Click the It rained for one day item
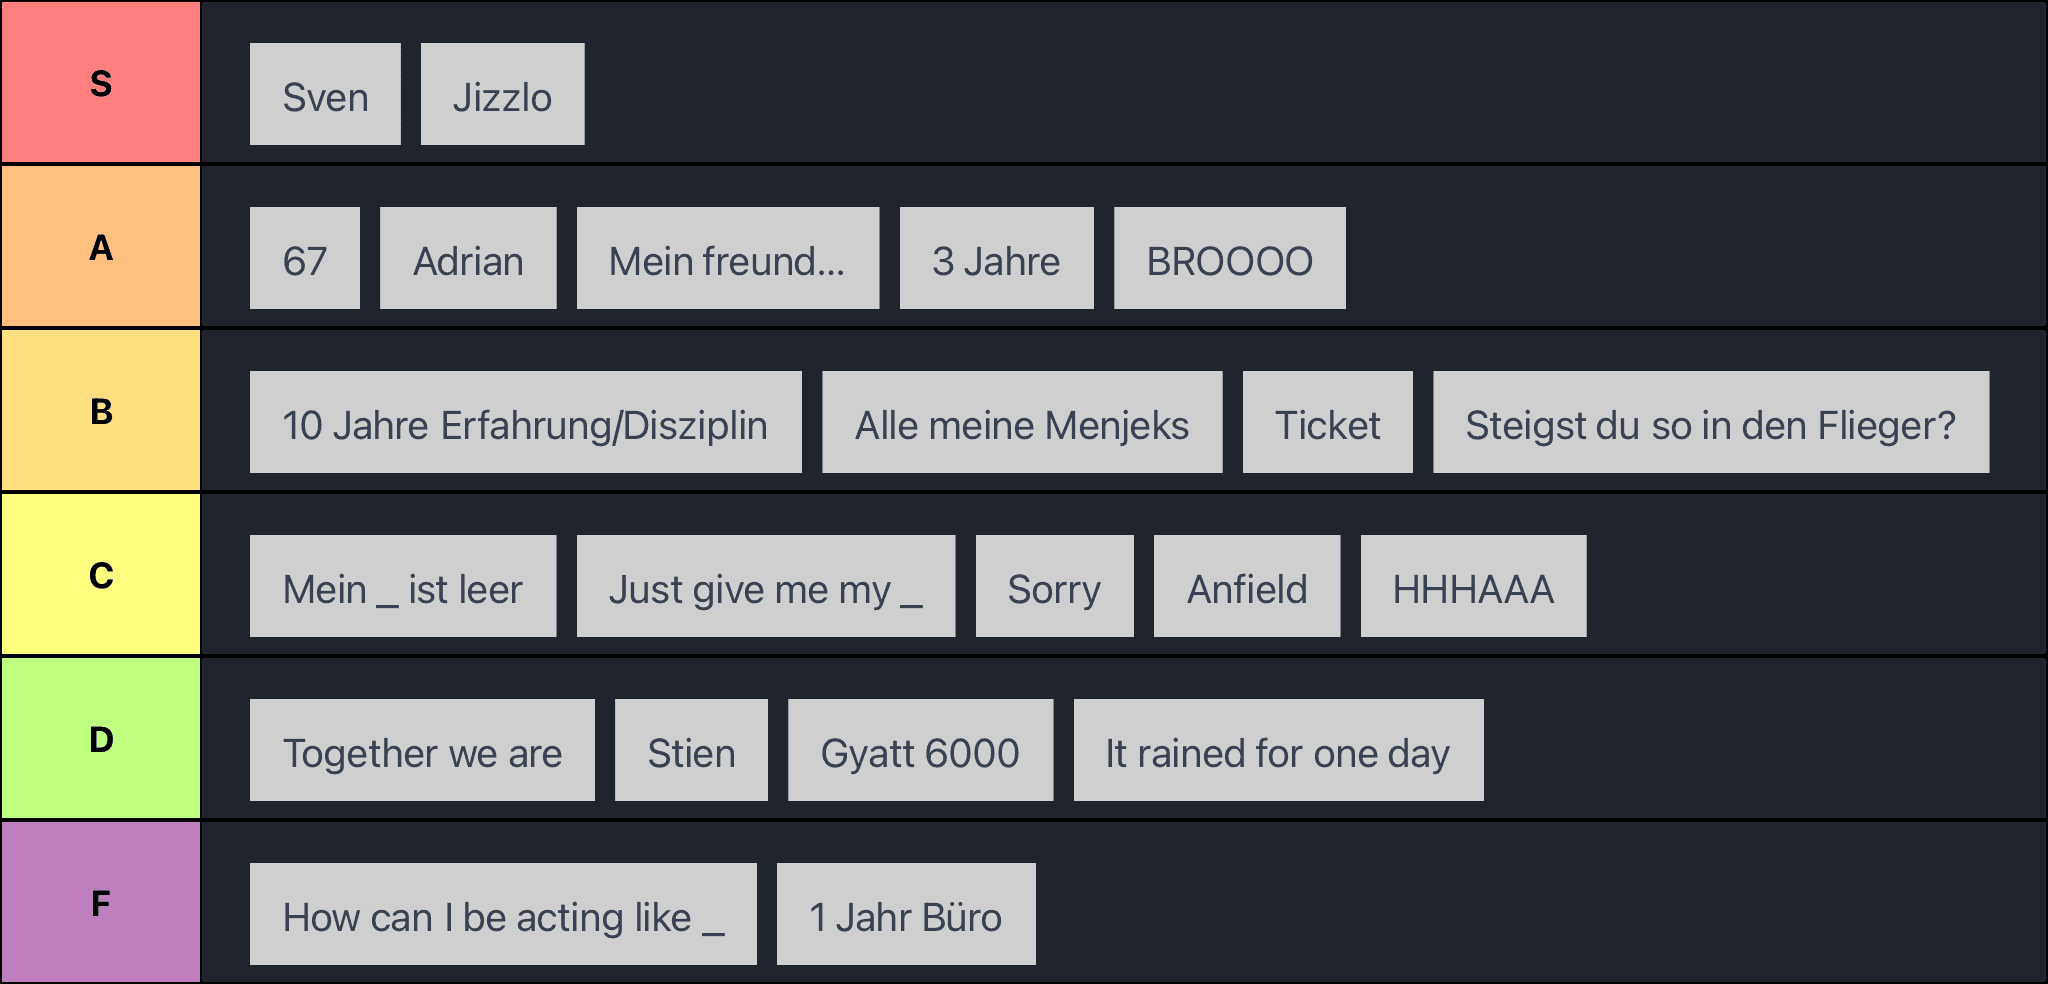 point(1278,750)
